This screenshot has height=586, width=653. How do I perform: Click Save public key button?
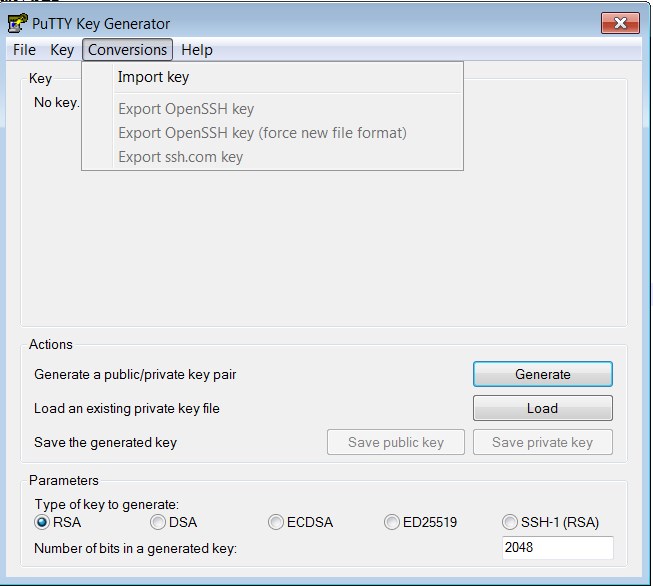coord(396,442)
